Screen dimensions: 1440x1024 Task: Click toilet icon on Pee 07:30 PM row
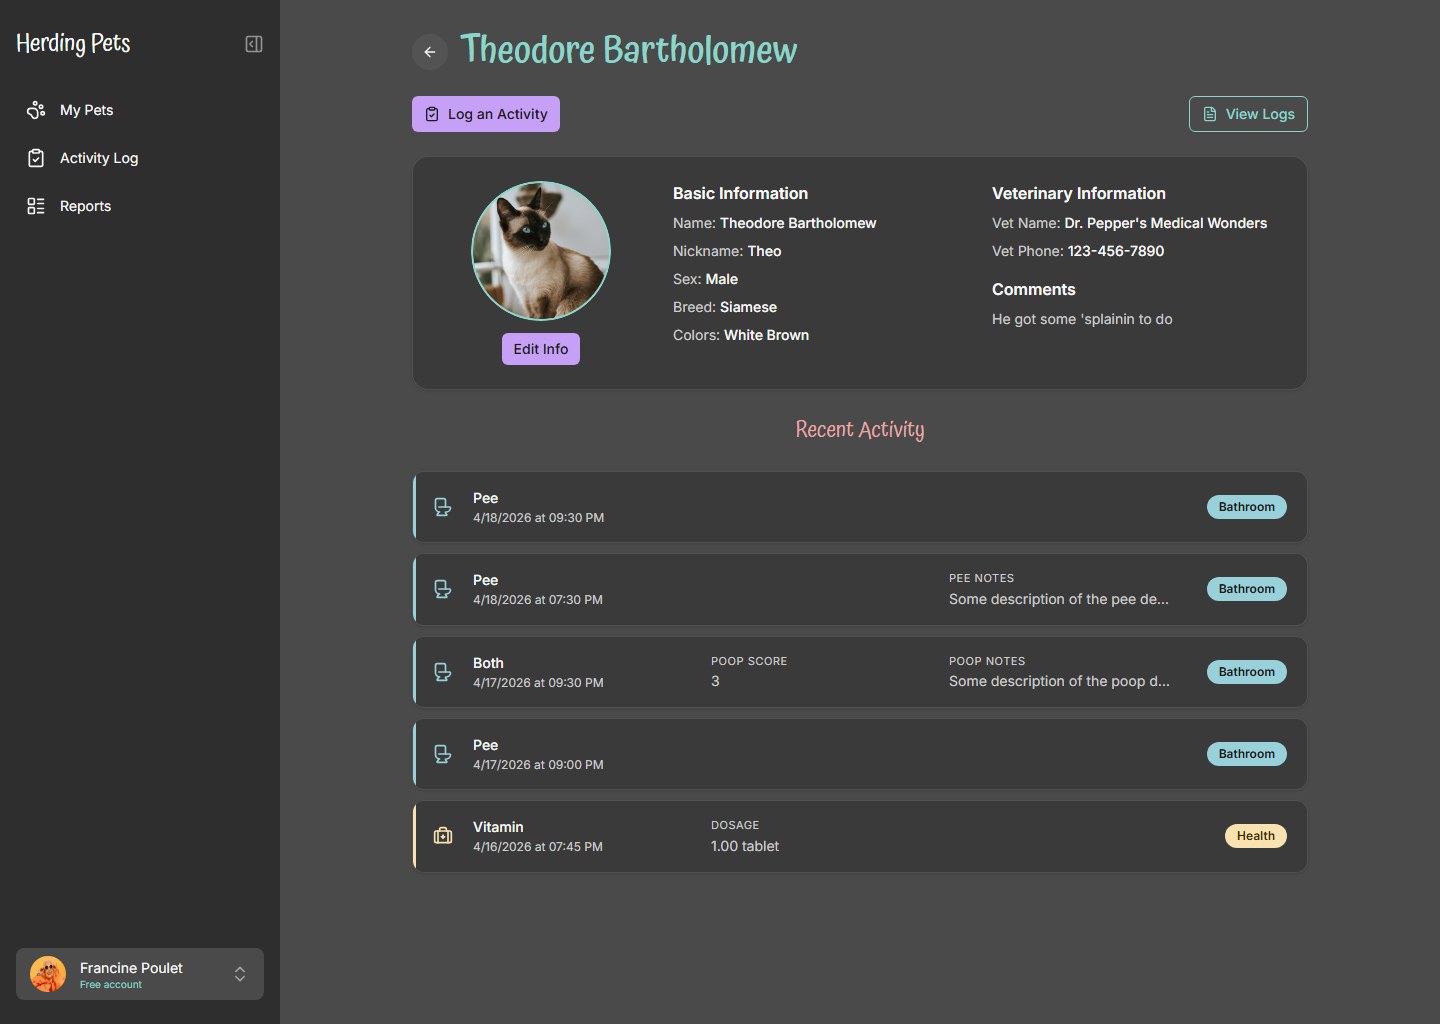pos(443,589)
